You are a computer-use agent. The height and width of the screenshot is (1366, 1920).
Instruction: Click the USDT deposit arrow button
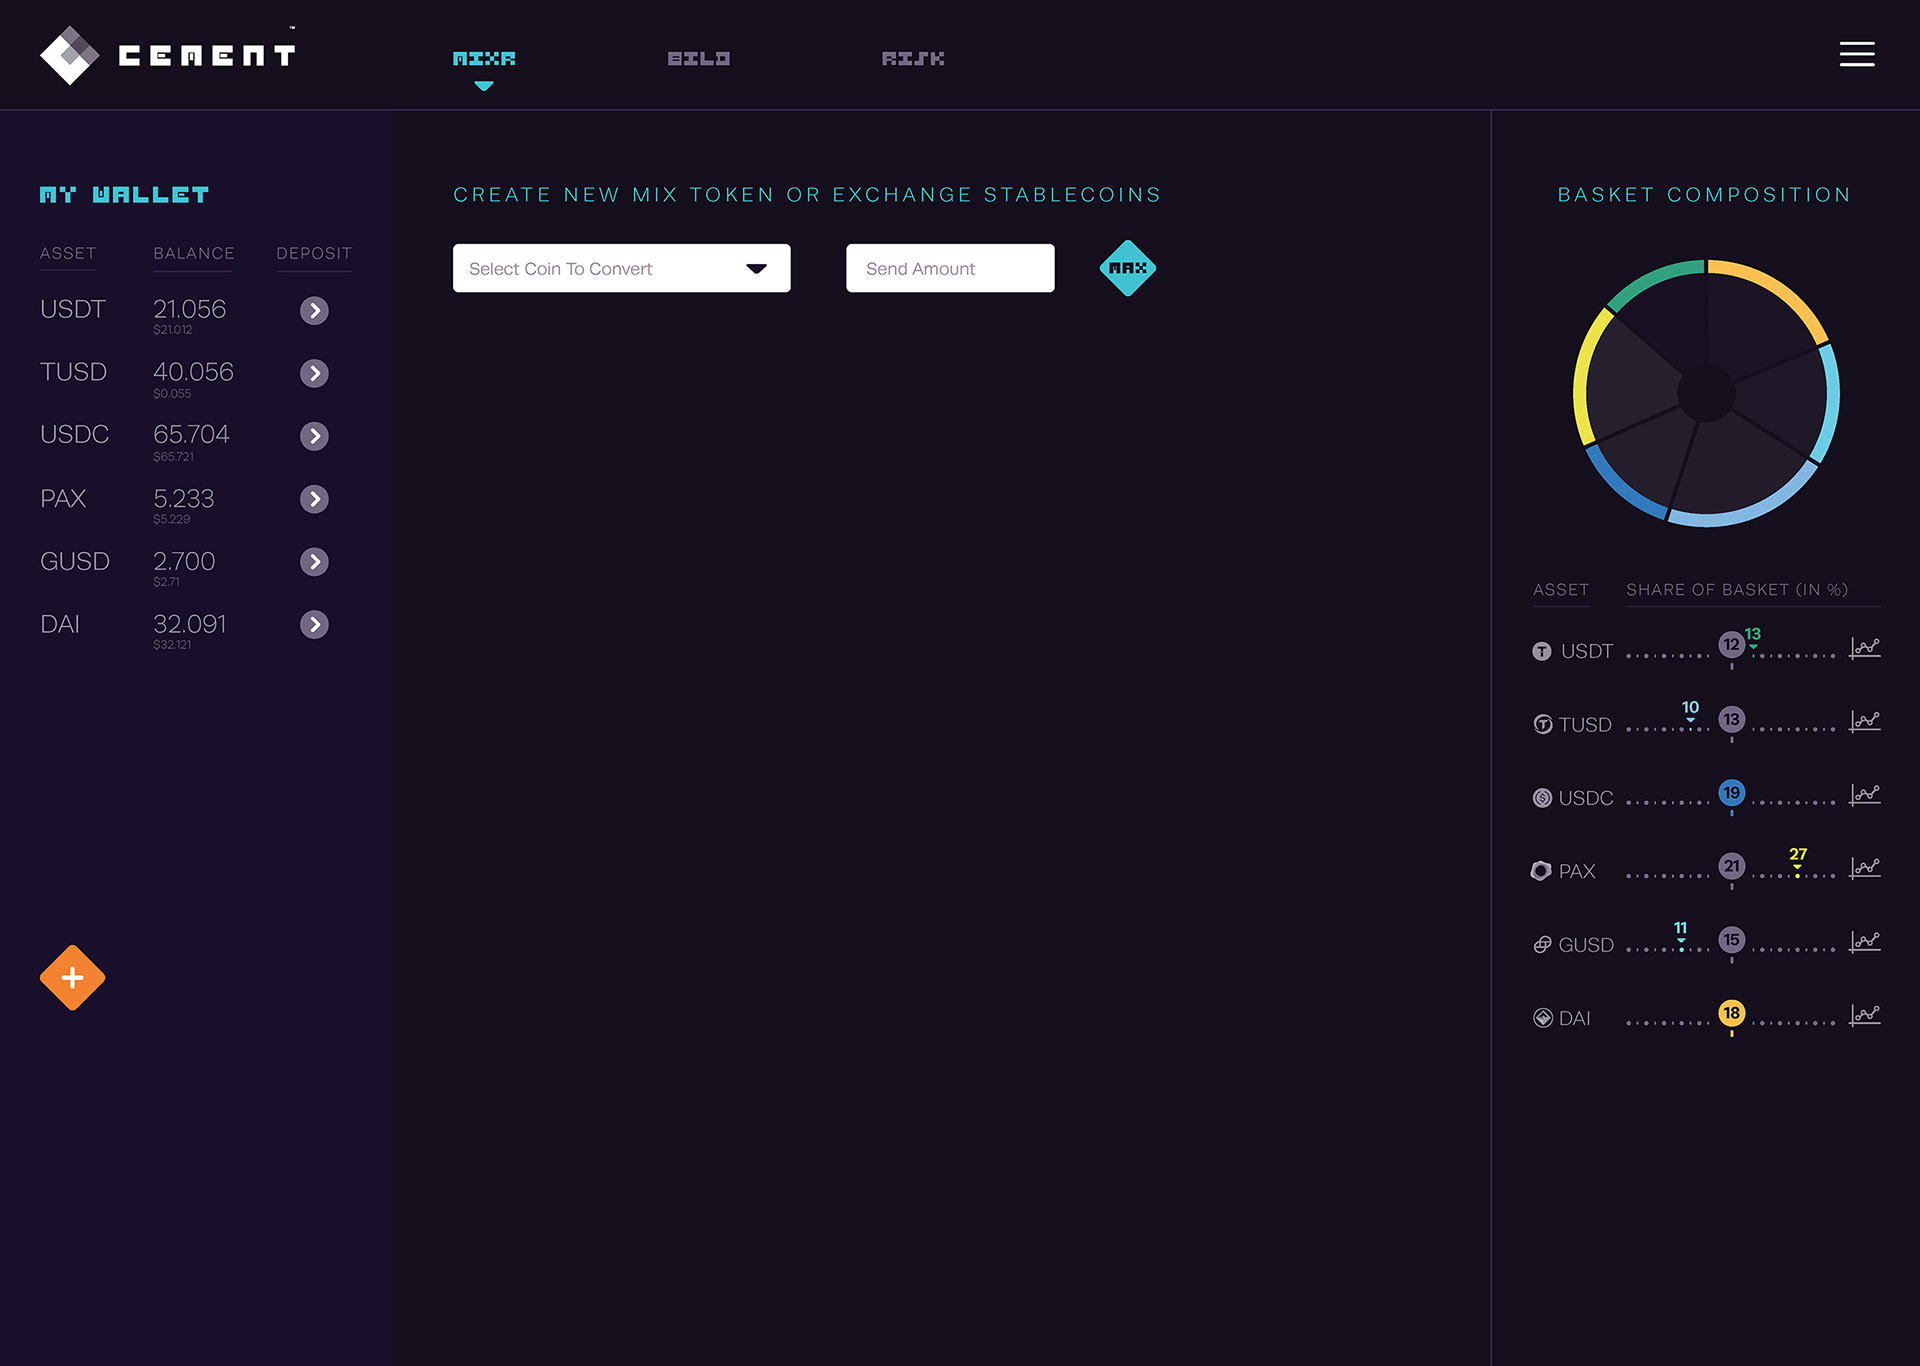pyautogui.click(x=314, y=311)
